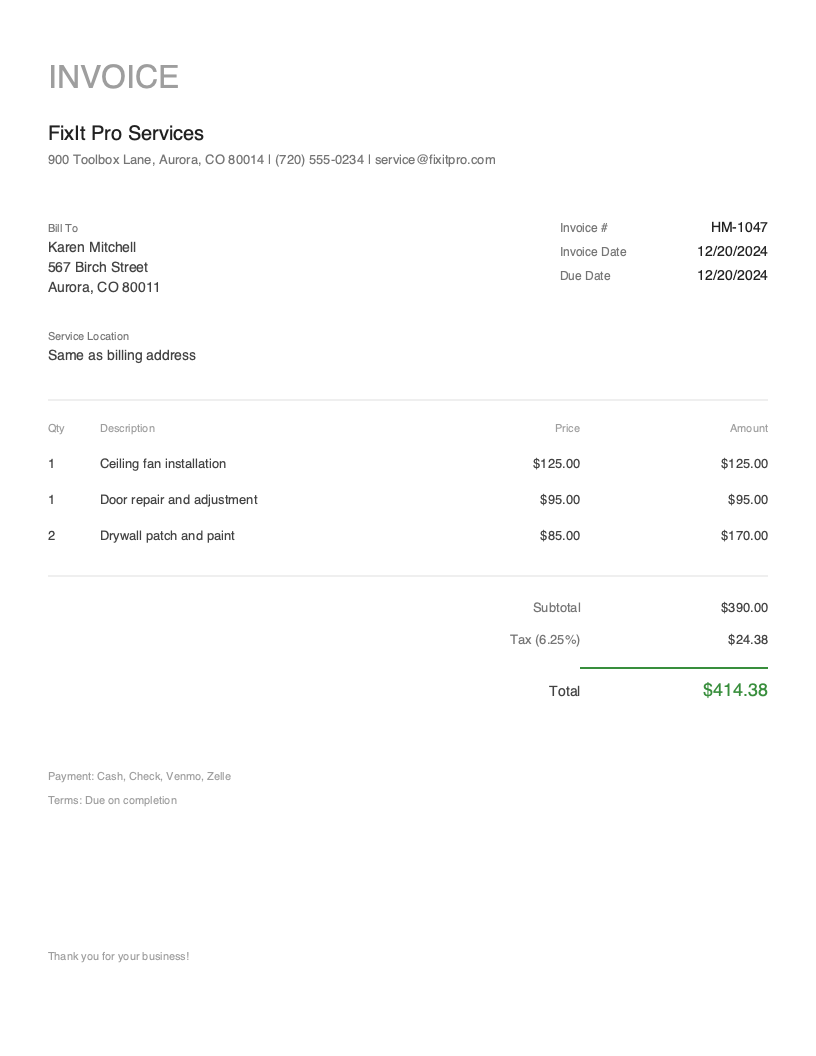The height and width of the screenshot is (1056, 816).
Task: Click the 'Payment: Cash, Check, Venmo, Zelle' text
Action: [x=140, y=776]
